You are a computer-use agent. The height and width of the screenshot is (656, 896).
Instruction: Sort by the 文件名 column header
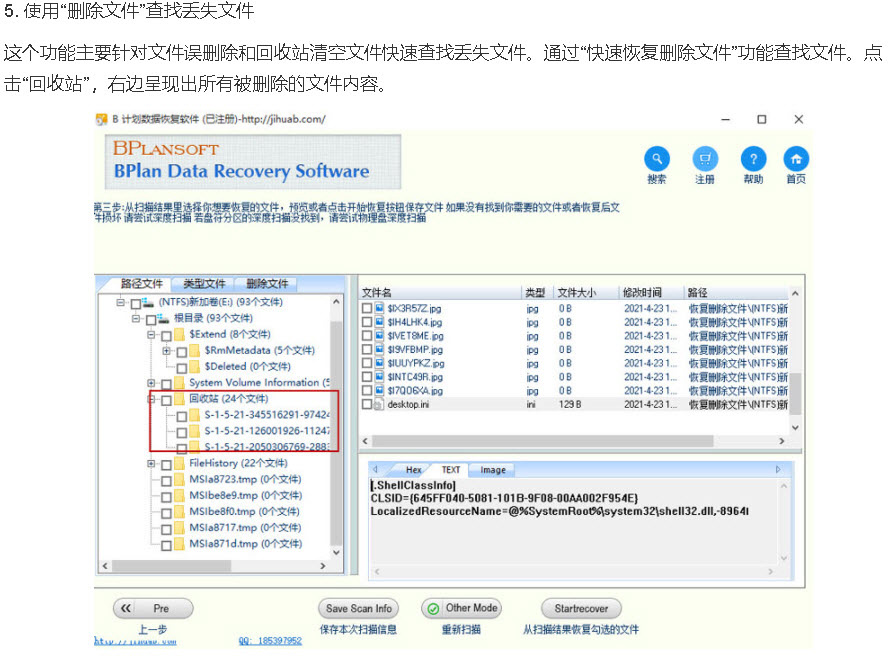pyautogui.click(x=440, y=293)
